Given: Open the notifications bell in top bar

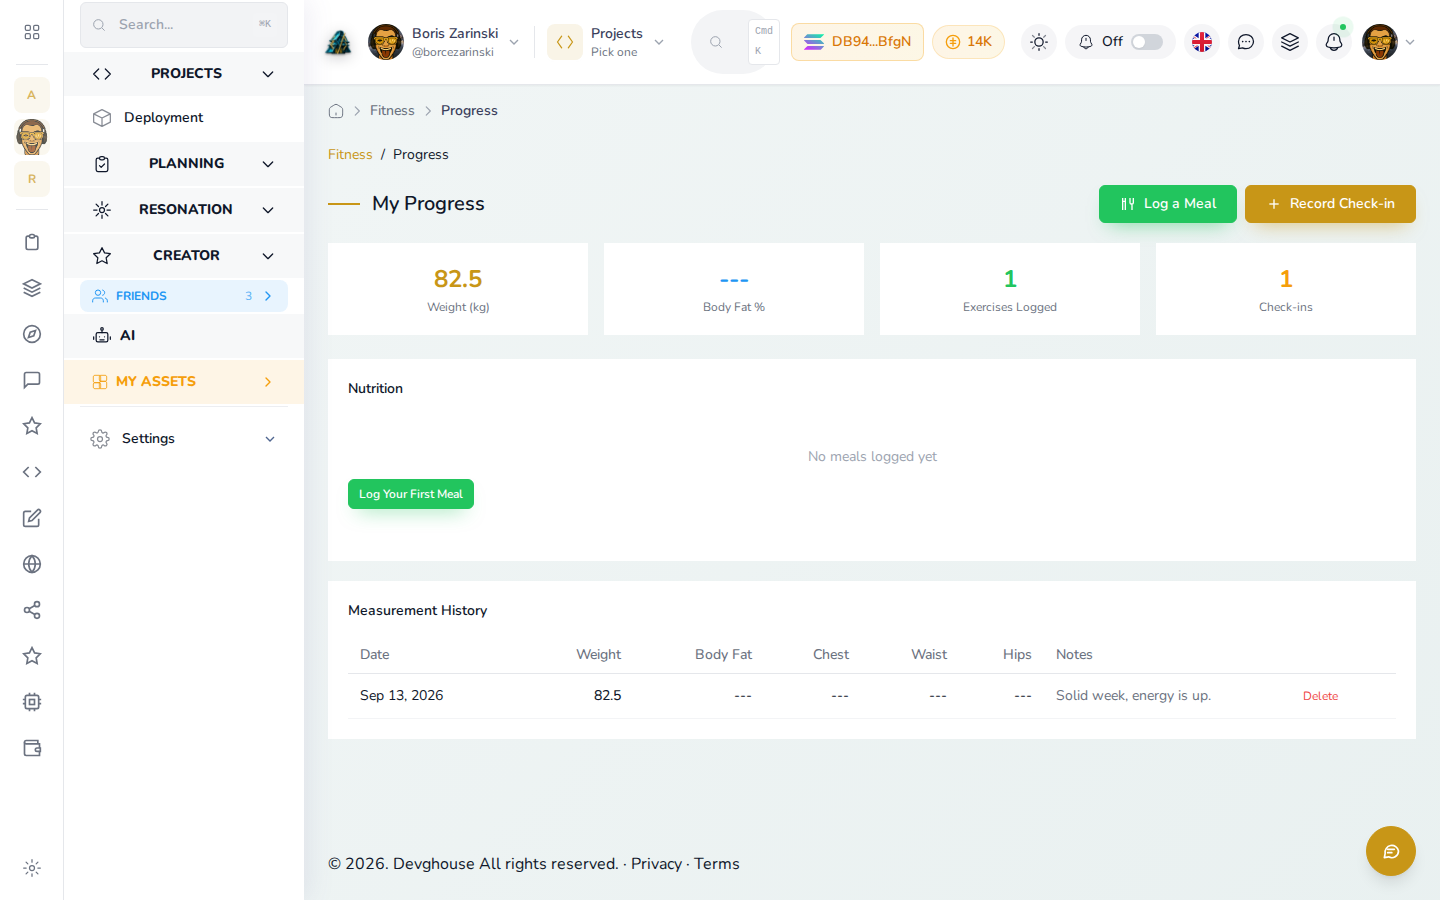Looking at the screenshot, I should click(x=1334, y=42).
